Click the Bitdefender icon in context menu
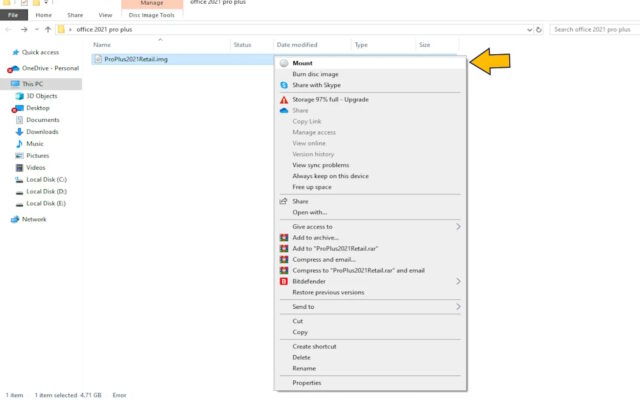 coord(284,281)
